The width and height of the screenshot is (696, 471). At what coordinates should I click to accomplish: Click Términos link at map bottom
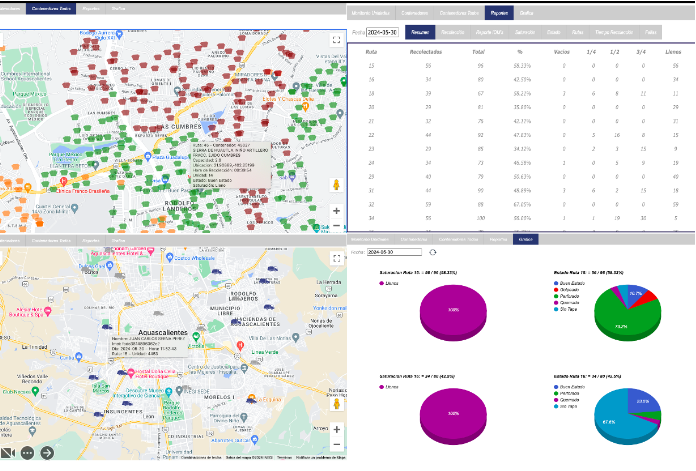coord(284,457)
